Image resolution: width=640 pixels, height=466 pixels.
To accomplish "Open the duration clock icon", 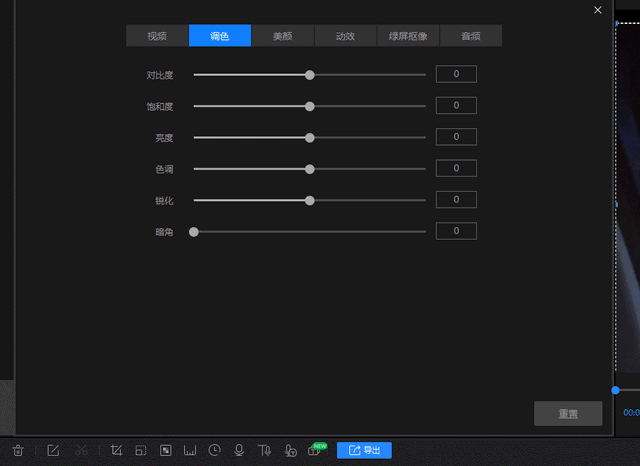I will click(x=214, y=450).
